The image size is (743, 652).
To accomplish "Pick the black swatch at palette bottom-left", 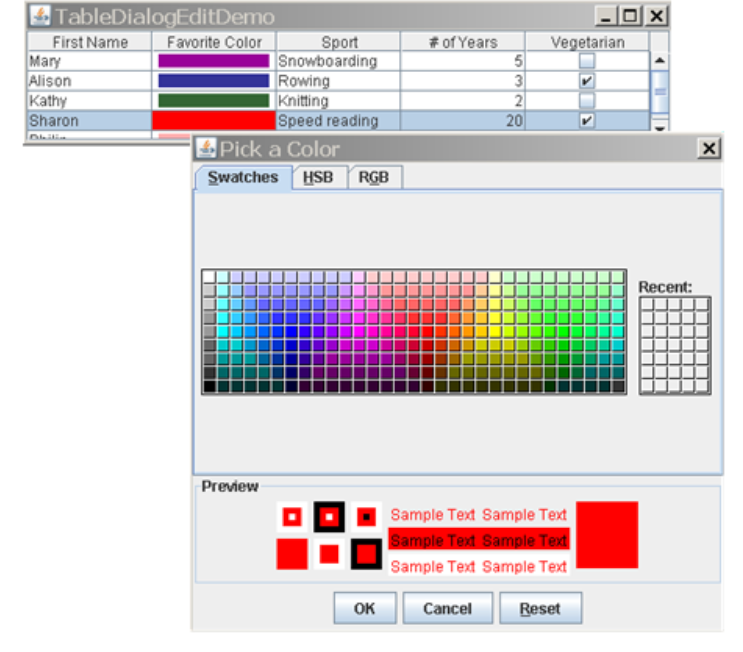I will click(209, 386).
